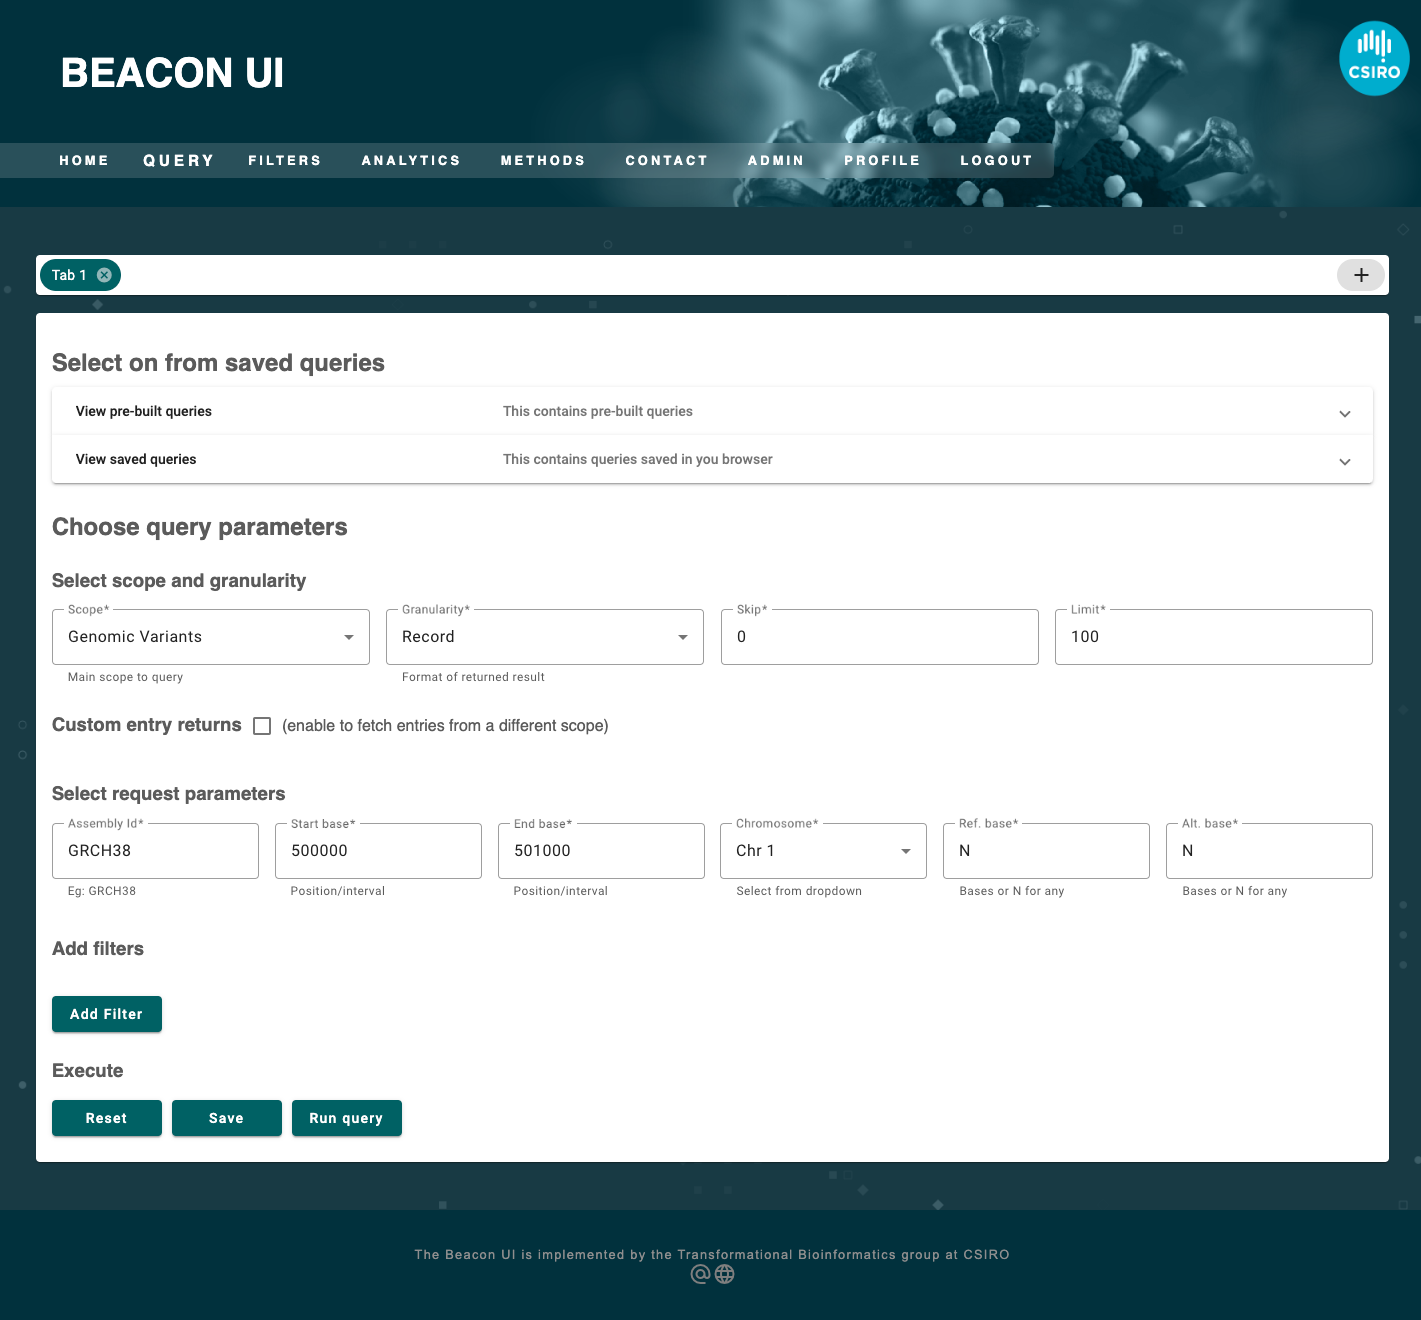Click the CSIRO logo icon
Screen dimensions: 1421x1320
1374,58
